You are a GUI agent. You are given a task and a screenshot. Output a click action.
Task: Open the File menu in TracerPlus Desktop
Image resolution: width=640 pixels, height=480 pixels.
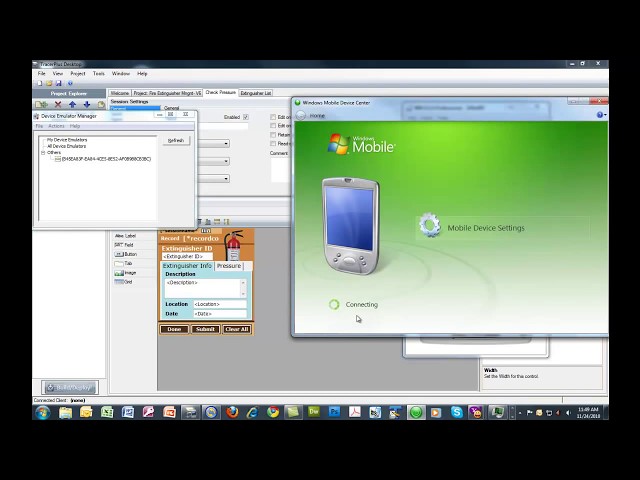coord(42,73)
